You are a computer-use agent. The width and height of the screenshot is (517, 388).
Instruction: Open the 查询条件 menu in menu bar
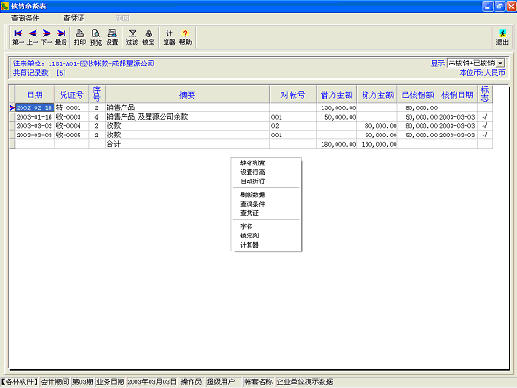click(x=25, y=18)
